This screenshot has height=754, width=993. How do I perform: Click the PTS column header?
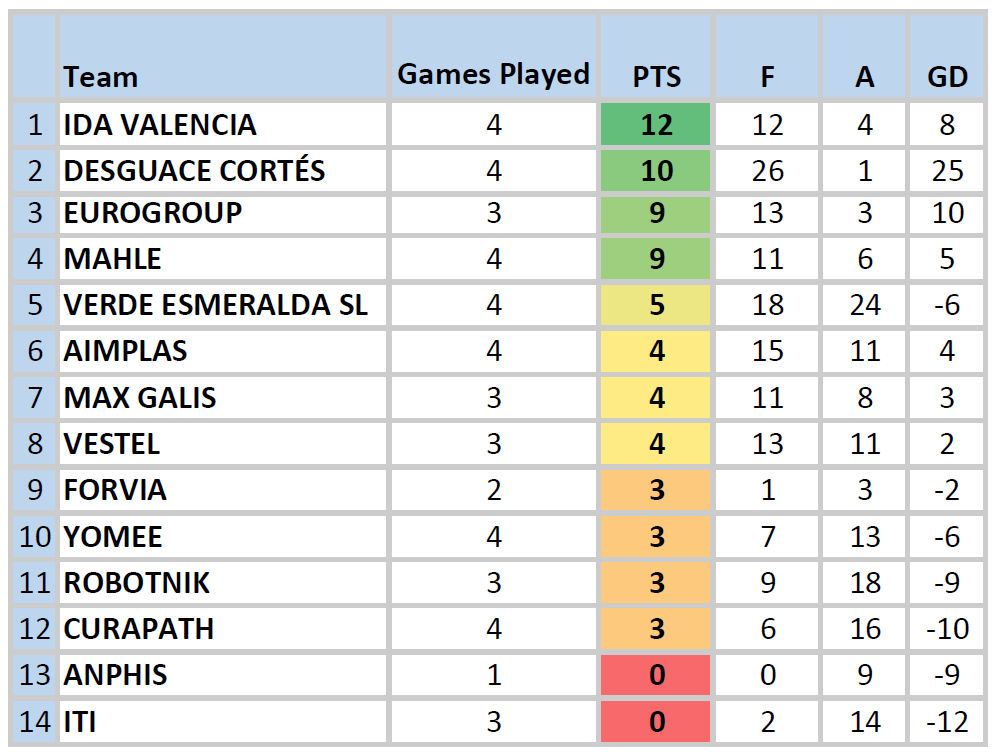point(656,76)
